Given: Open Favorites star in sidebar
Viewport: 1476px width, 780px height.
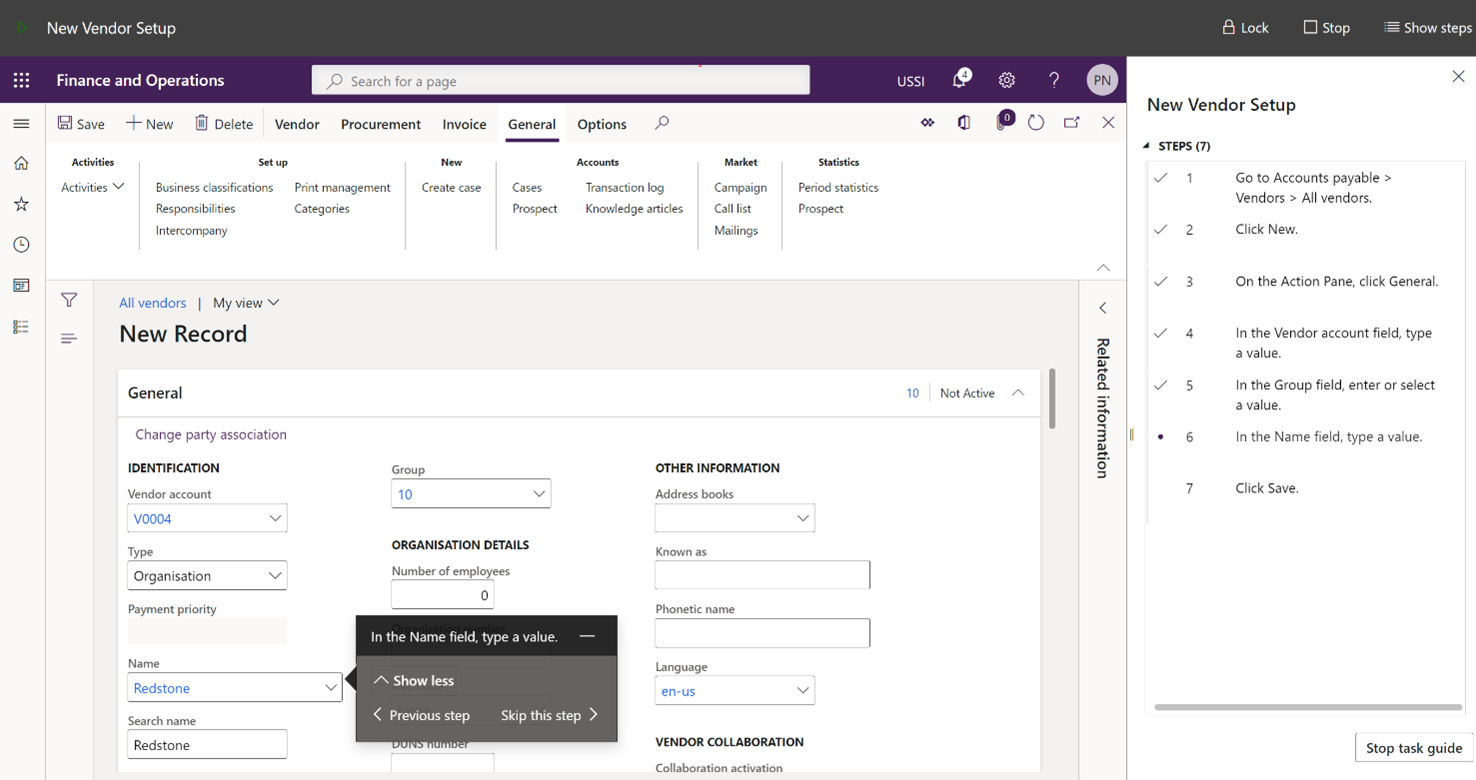Looking at the screenshot, I should point(21,204).
